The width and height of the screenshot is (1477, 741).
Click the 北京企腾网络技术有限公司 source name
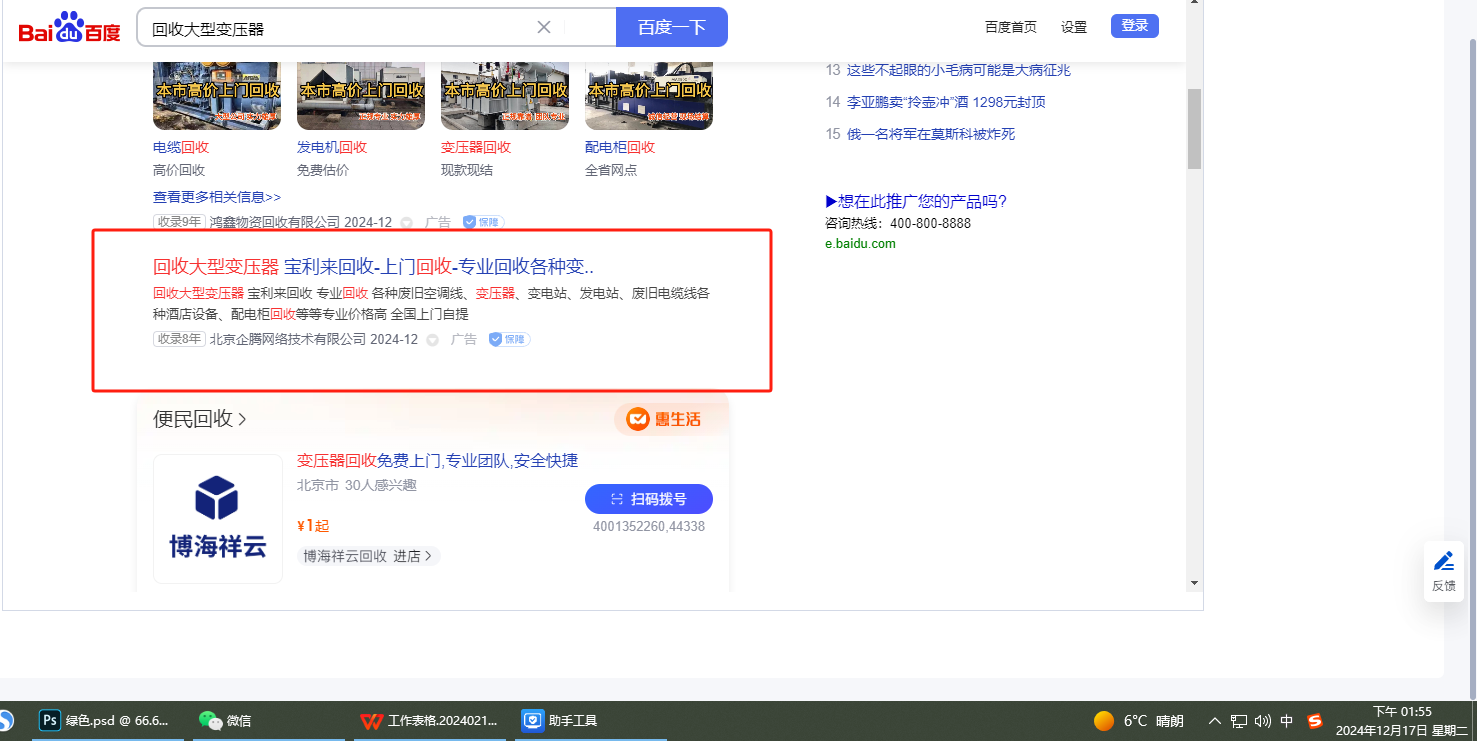point(288,339)
